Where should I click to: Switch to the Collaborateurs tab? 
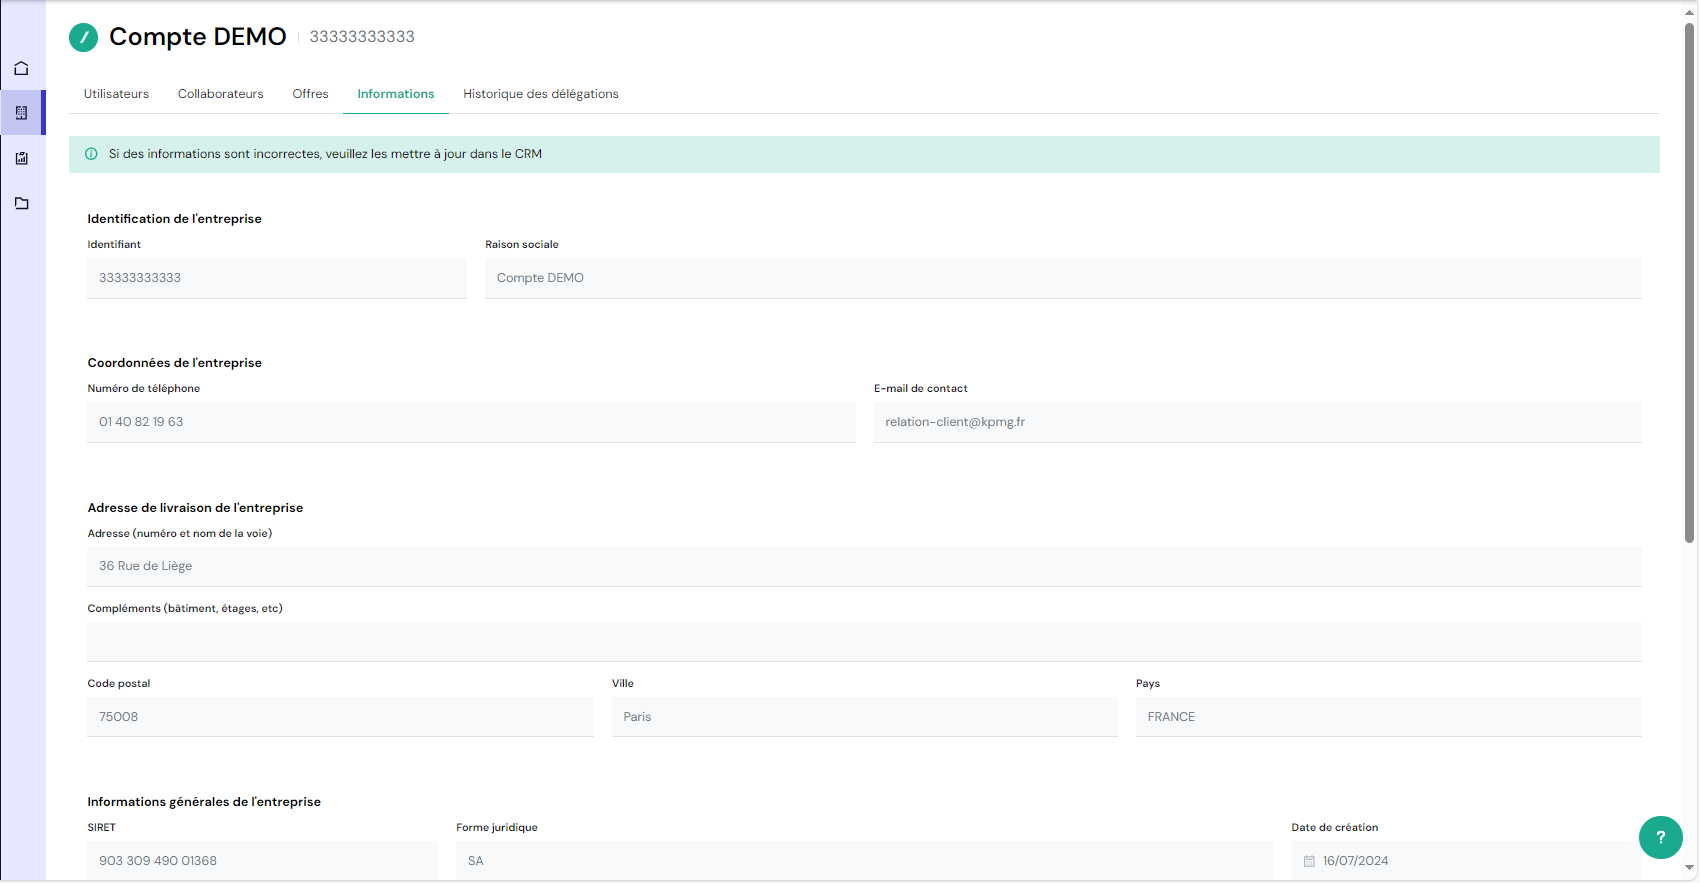pos(221,94)
